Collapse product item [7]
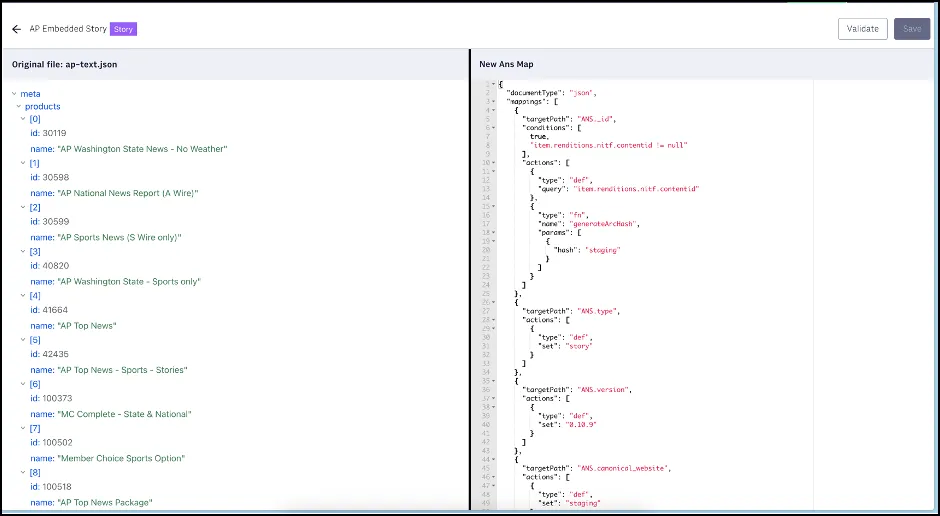 (x=23, y=429)
